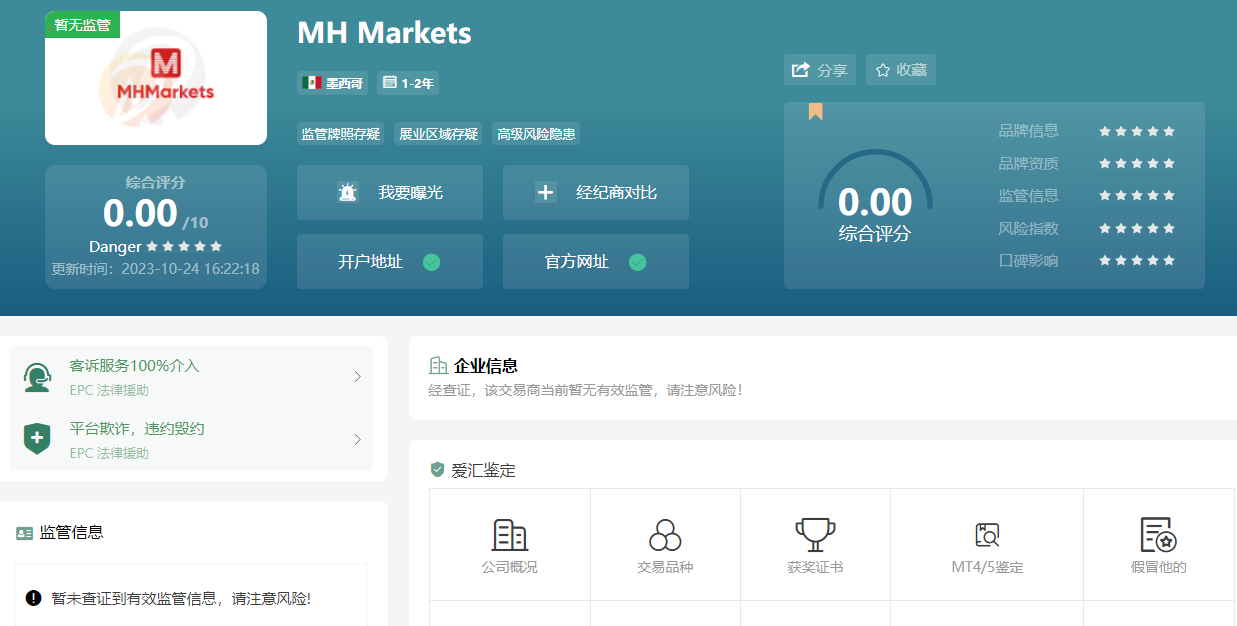Click the 我要曝光 alarm icon
Image resolution: width=1237 pixels, height=626 pixels.
click(347, 193)
